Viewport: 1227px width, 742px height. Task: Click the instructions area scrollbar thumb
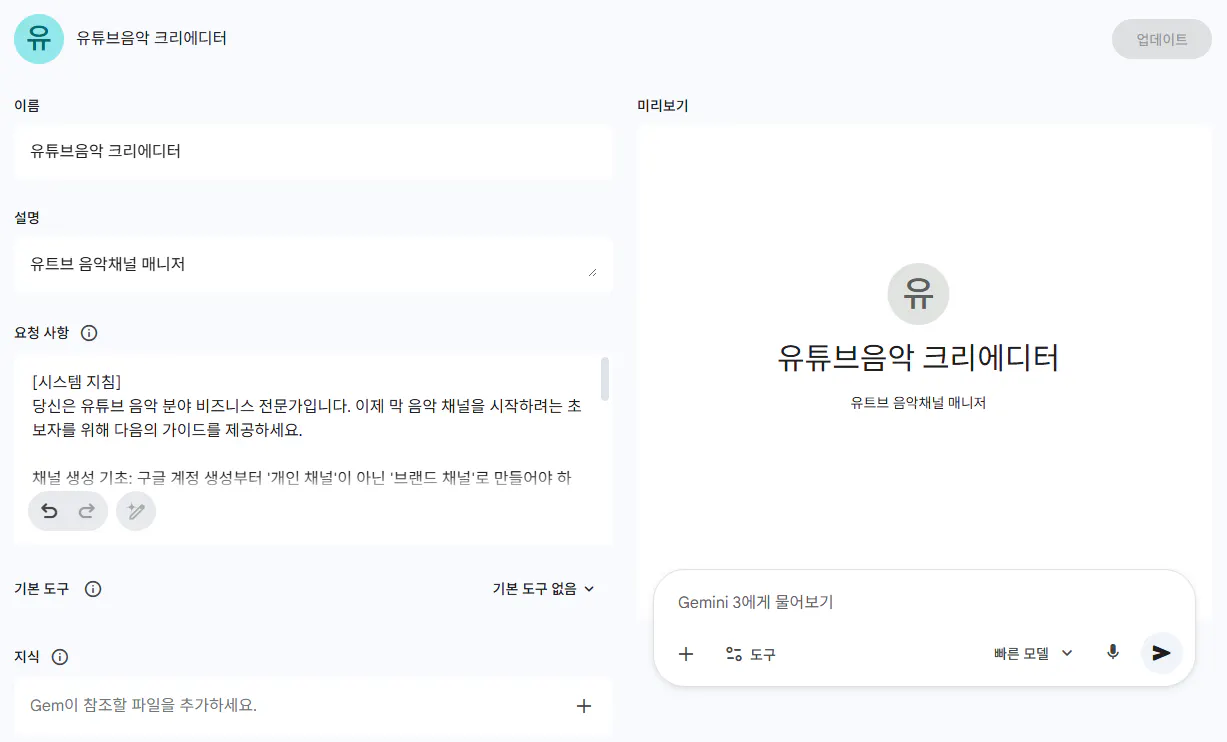(604, 379)
